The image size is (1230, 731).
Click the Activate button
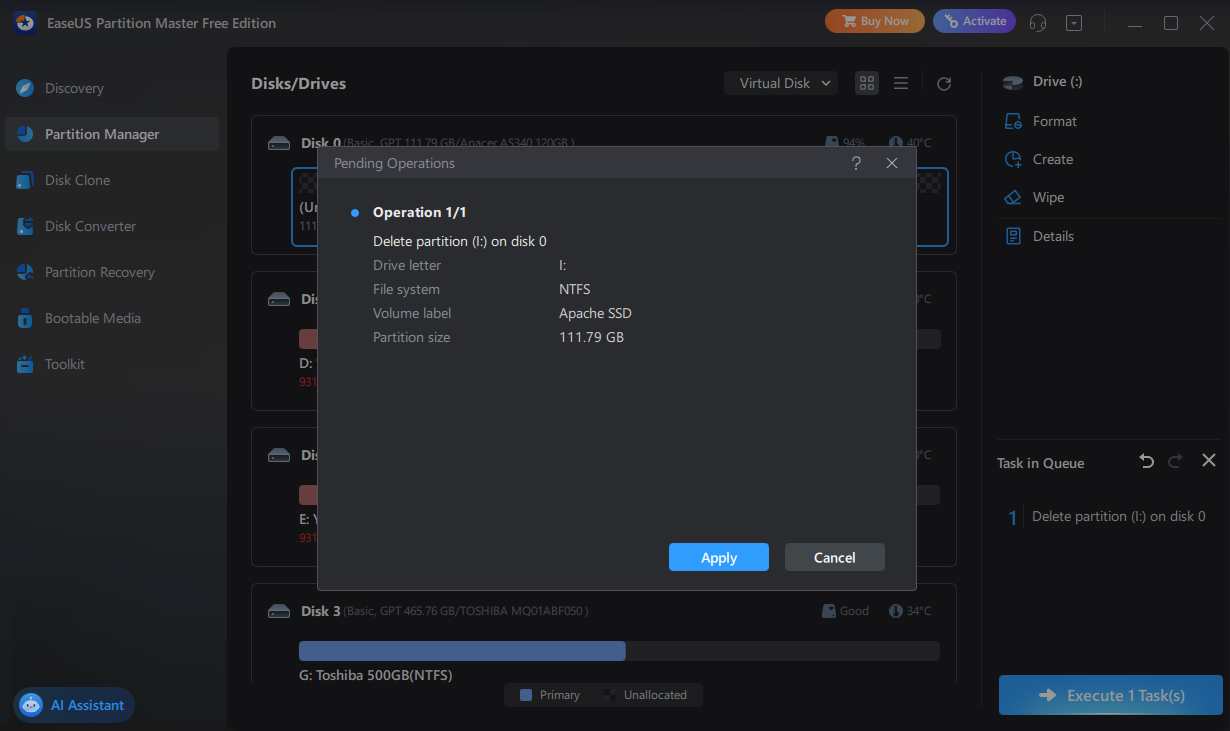(x=974, y=21)
